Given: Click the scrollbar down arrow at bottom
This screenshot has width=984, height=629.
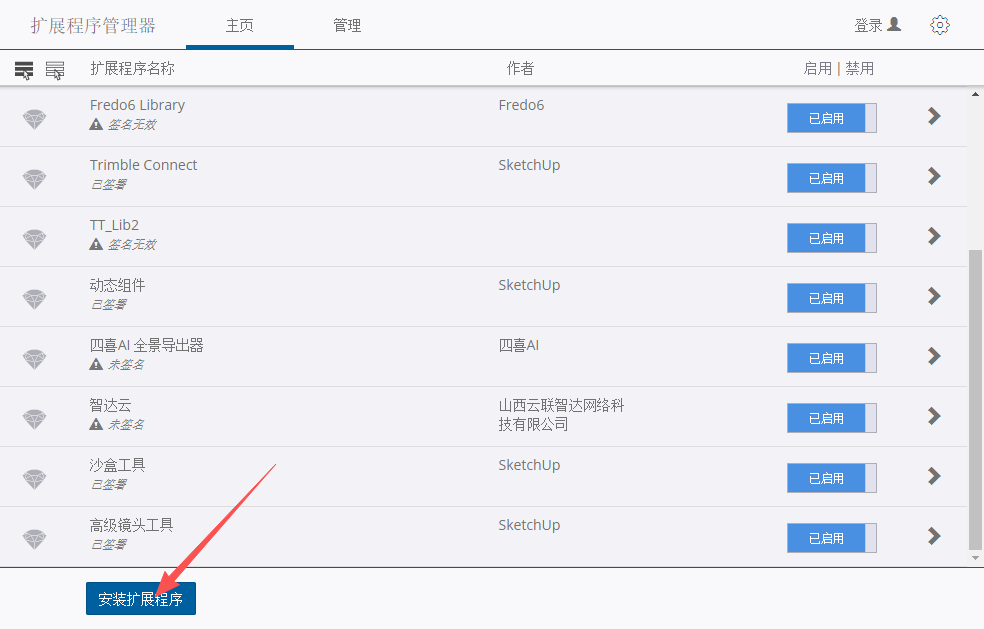Looking at the screenshot, I should click(x=976, y=558).
